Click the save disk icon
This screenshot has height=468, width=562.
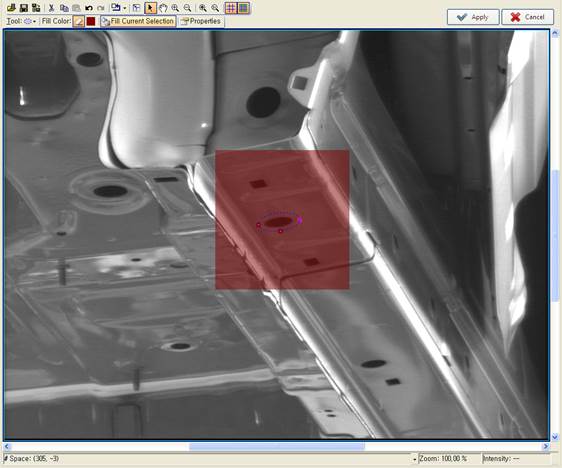pyautogui.click(x=24, y=8)
